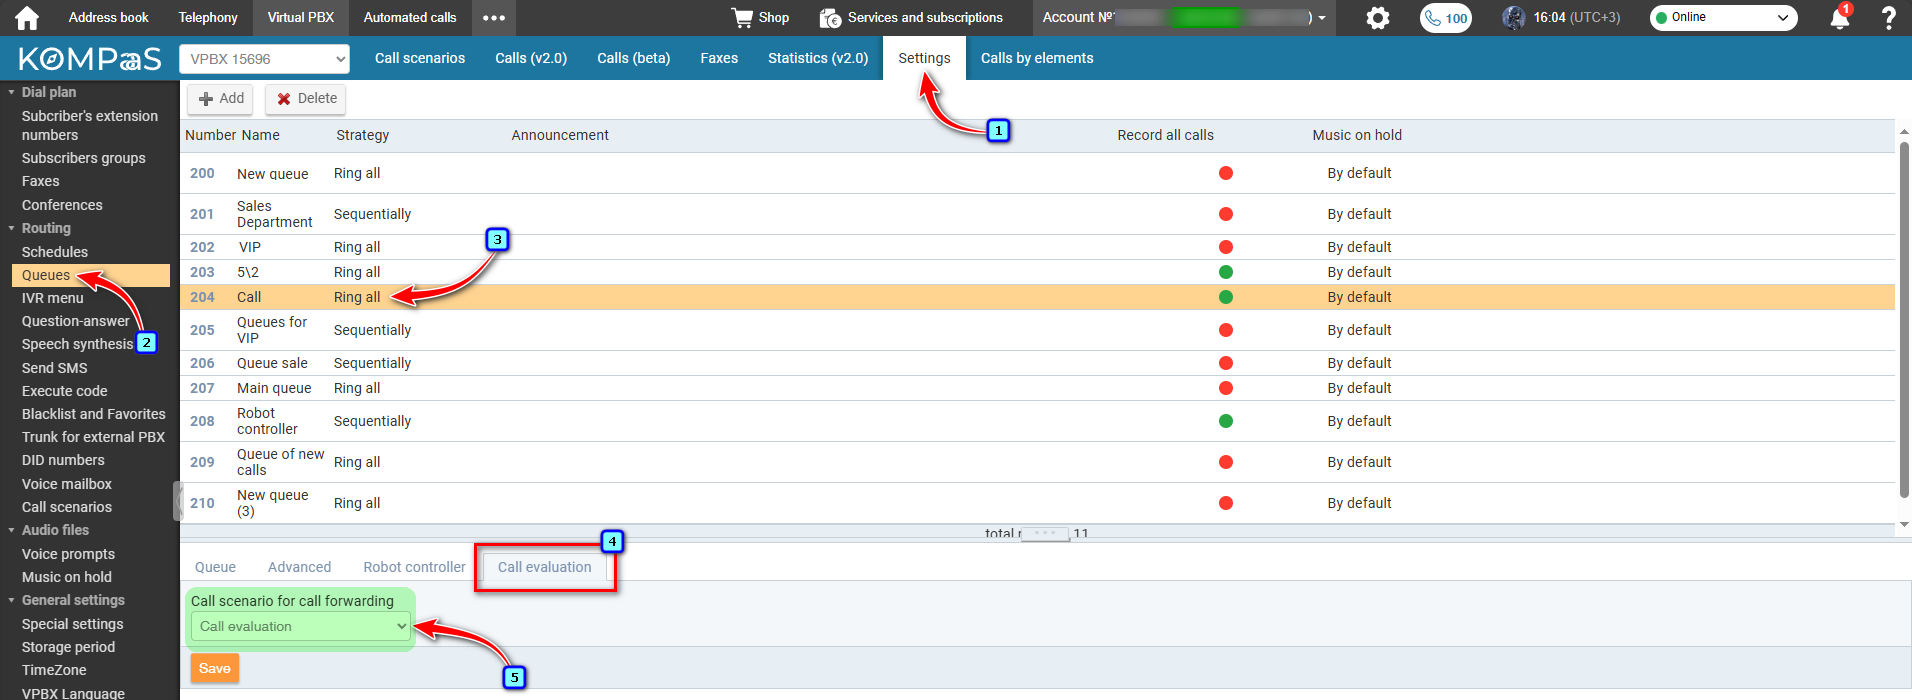This screenshot has width=1912, height=700.
Task: Click the panel splitter grip below total
Action: tap(1045, 533)
